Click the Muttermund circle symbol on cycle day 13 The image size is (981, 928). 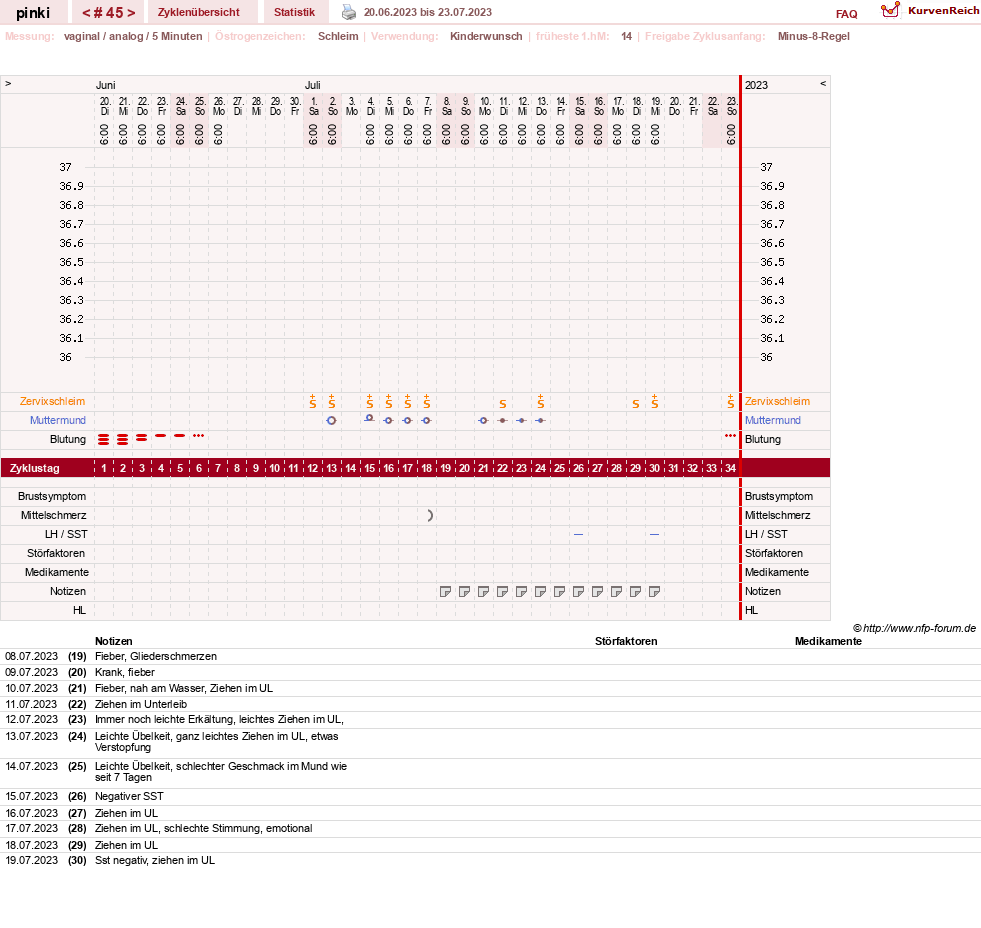tap(332, 421)
